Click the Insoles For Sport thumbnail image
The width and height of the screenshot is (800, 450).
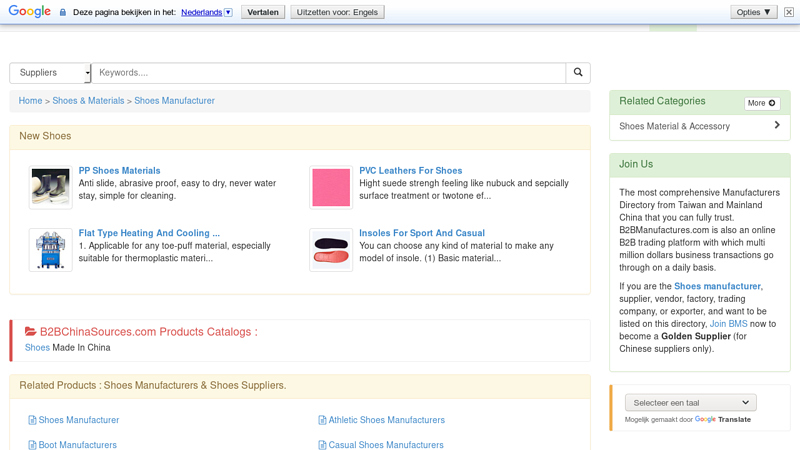pos(331,250)
